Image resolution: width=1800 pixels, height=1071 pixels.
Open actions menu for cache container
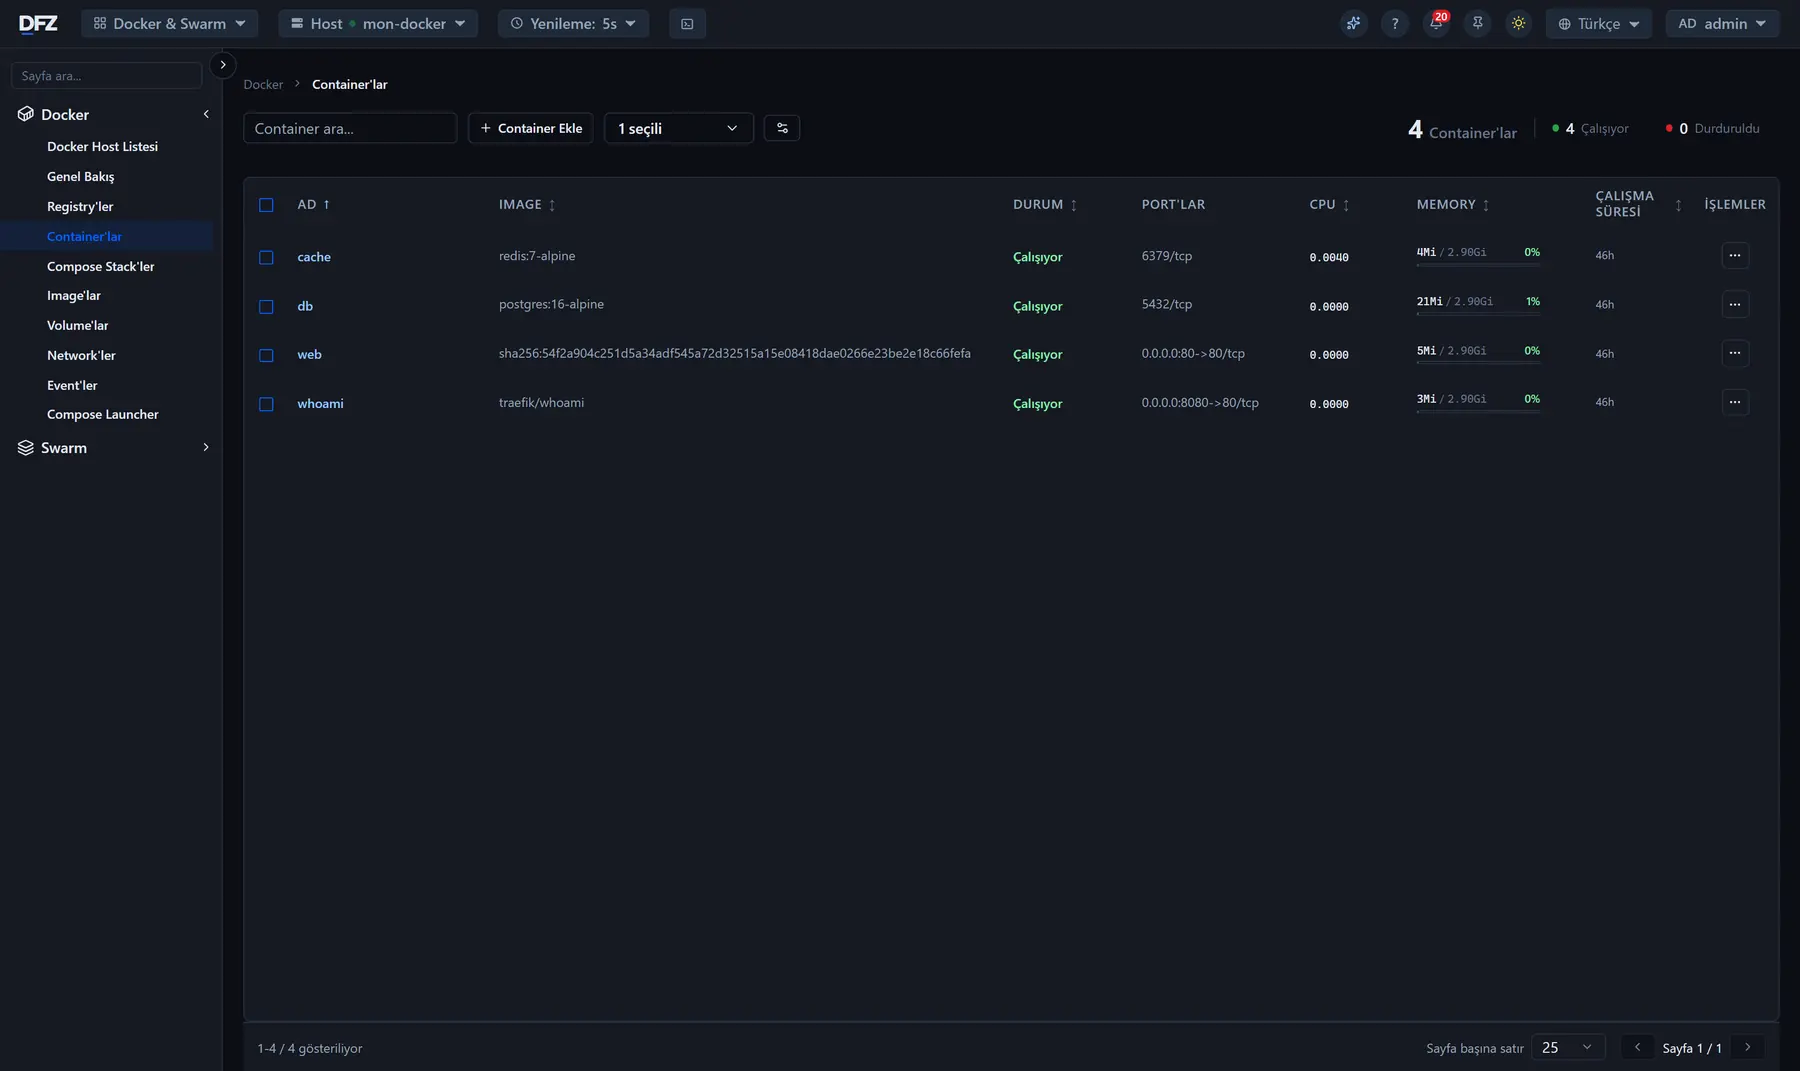click(x=1735, y=255)
